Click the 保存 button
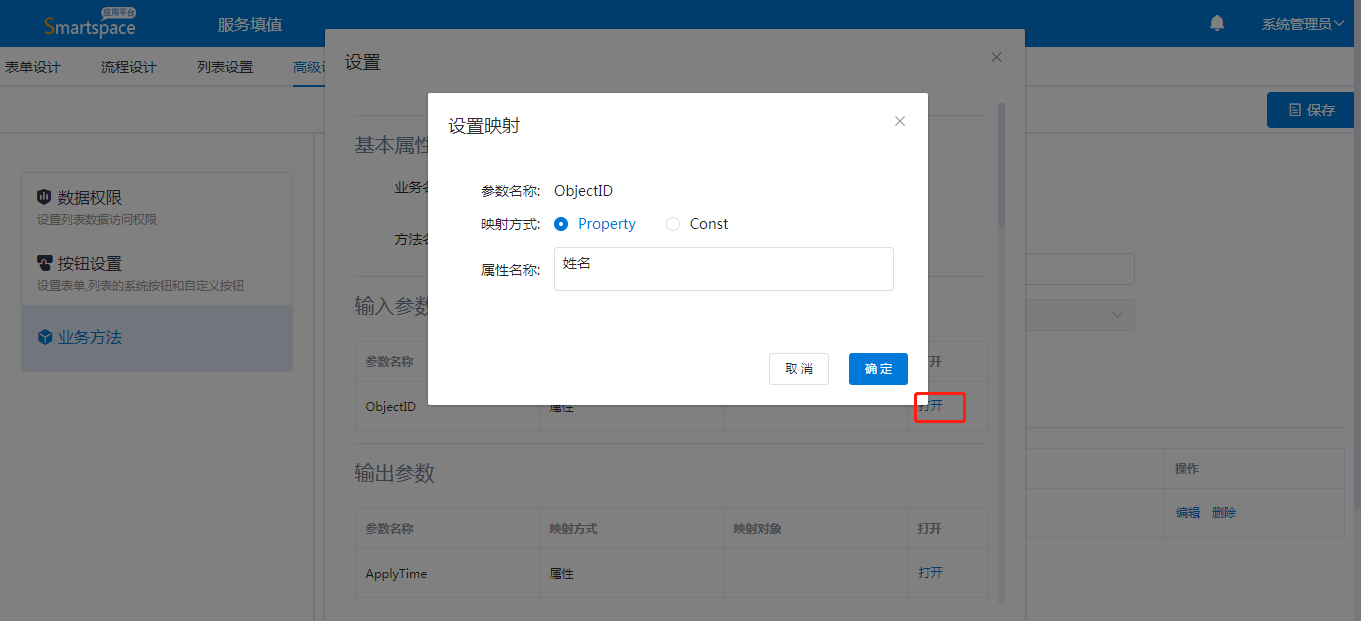 (x=1311, y=110)
